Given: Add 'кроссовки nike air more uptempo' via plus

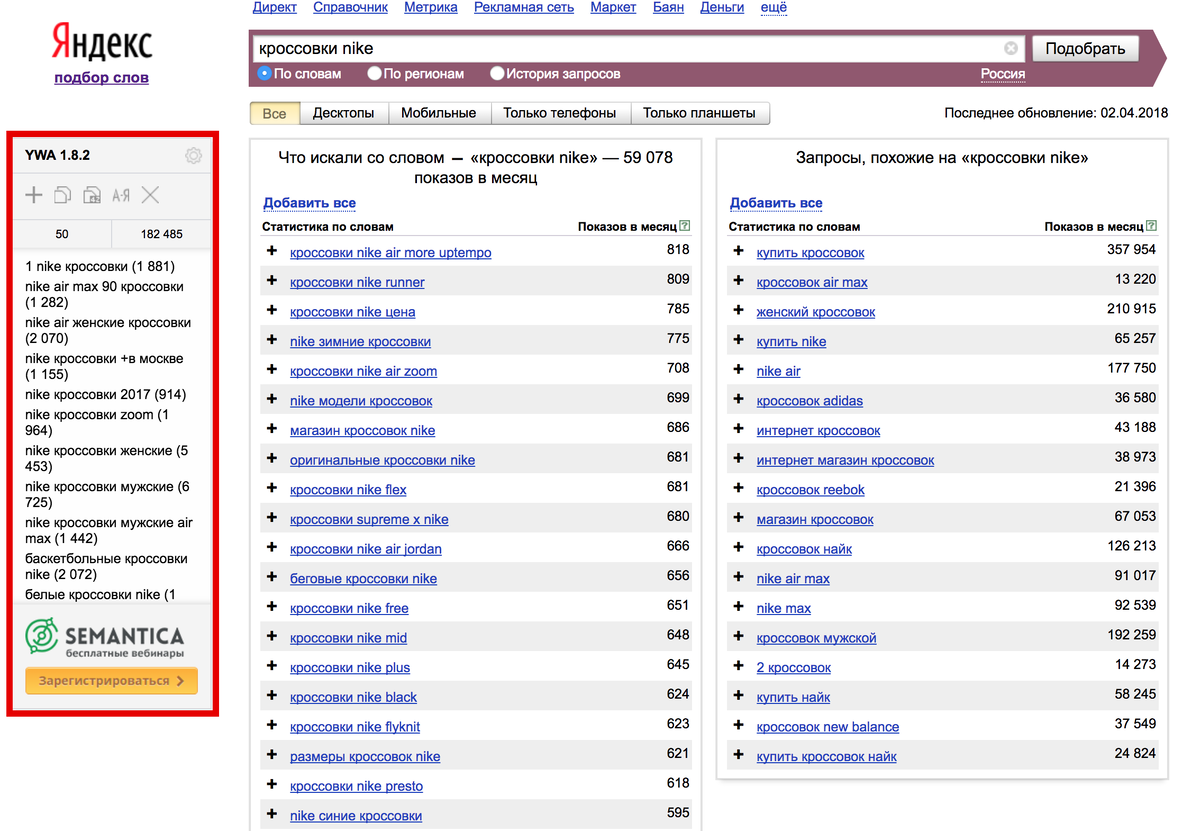Looking at the screenshot, I should pyautogui.click(x=271, y=251).
